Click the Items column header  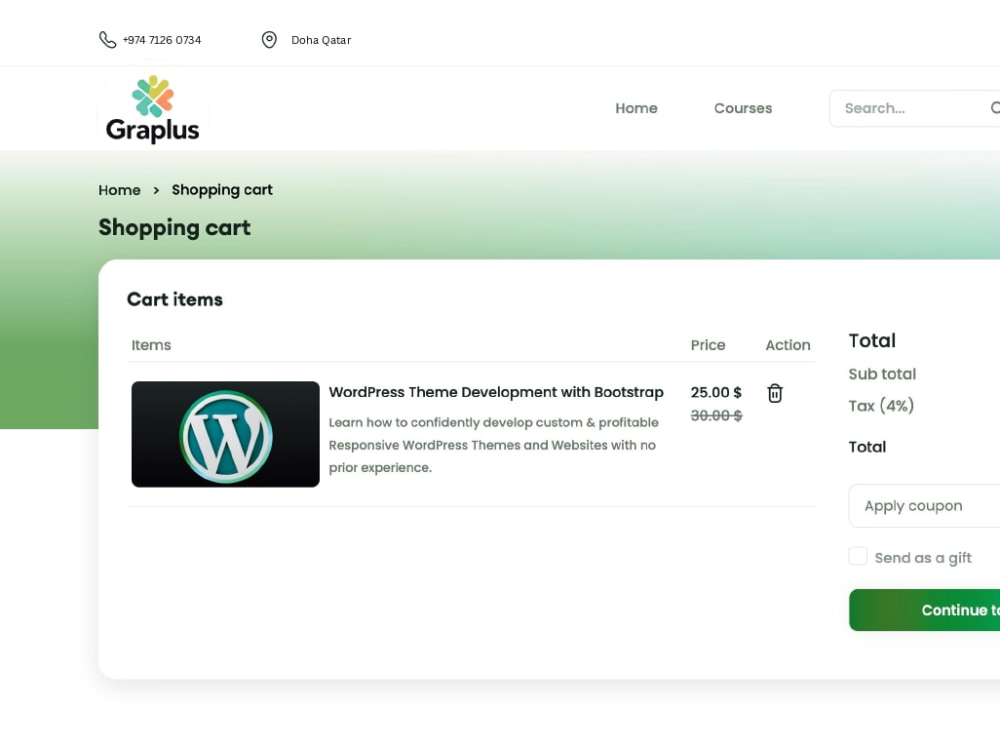click(x=151, y=345)
